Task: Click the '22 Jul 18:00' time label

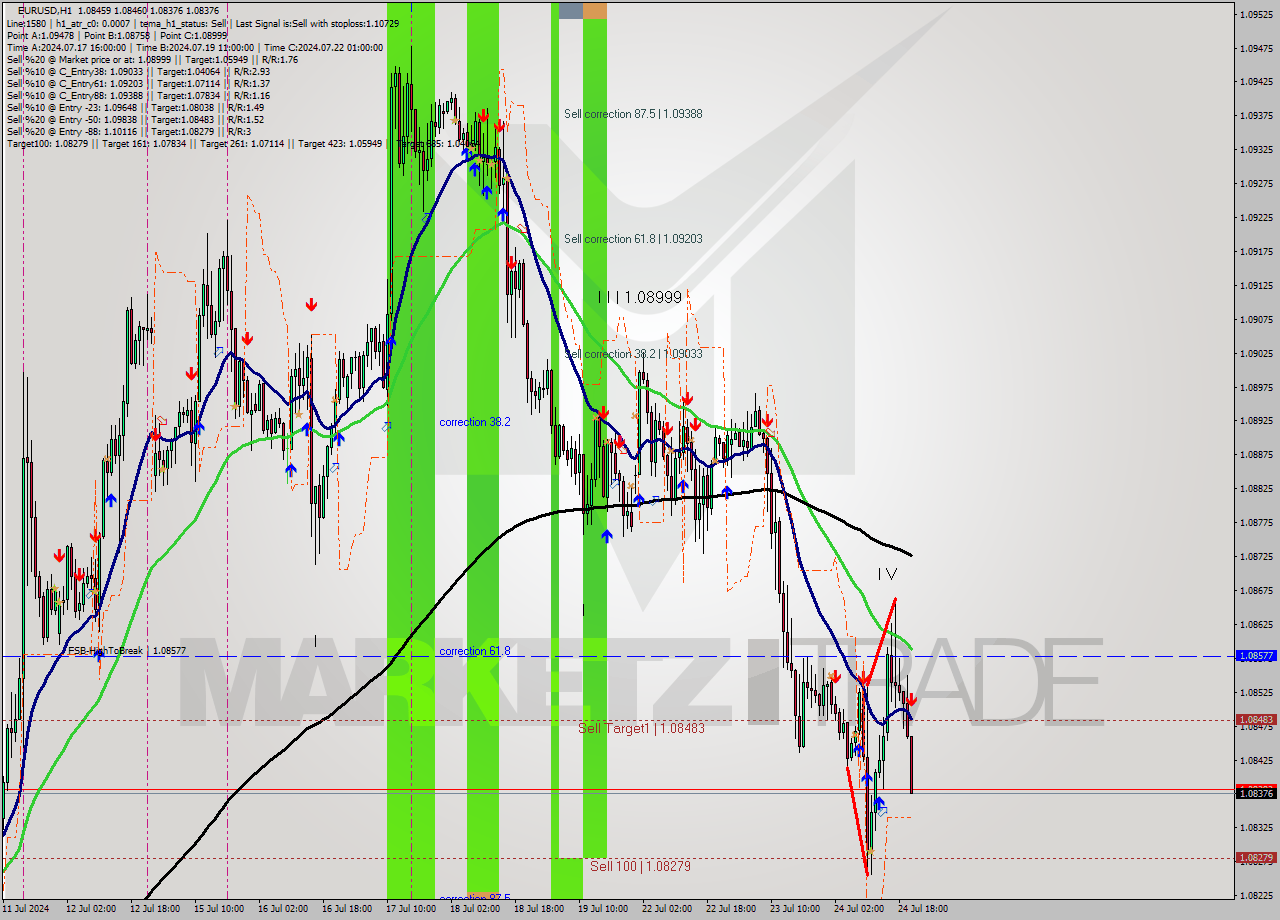Action: (x=731, y=909)
